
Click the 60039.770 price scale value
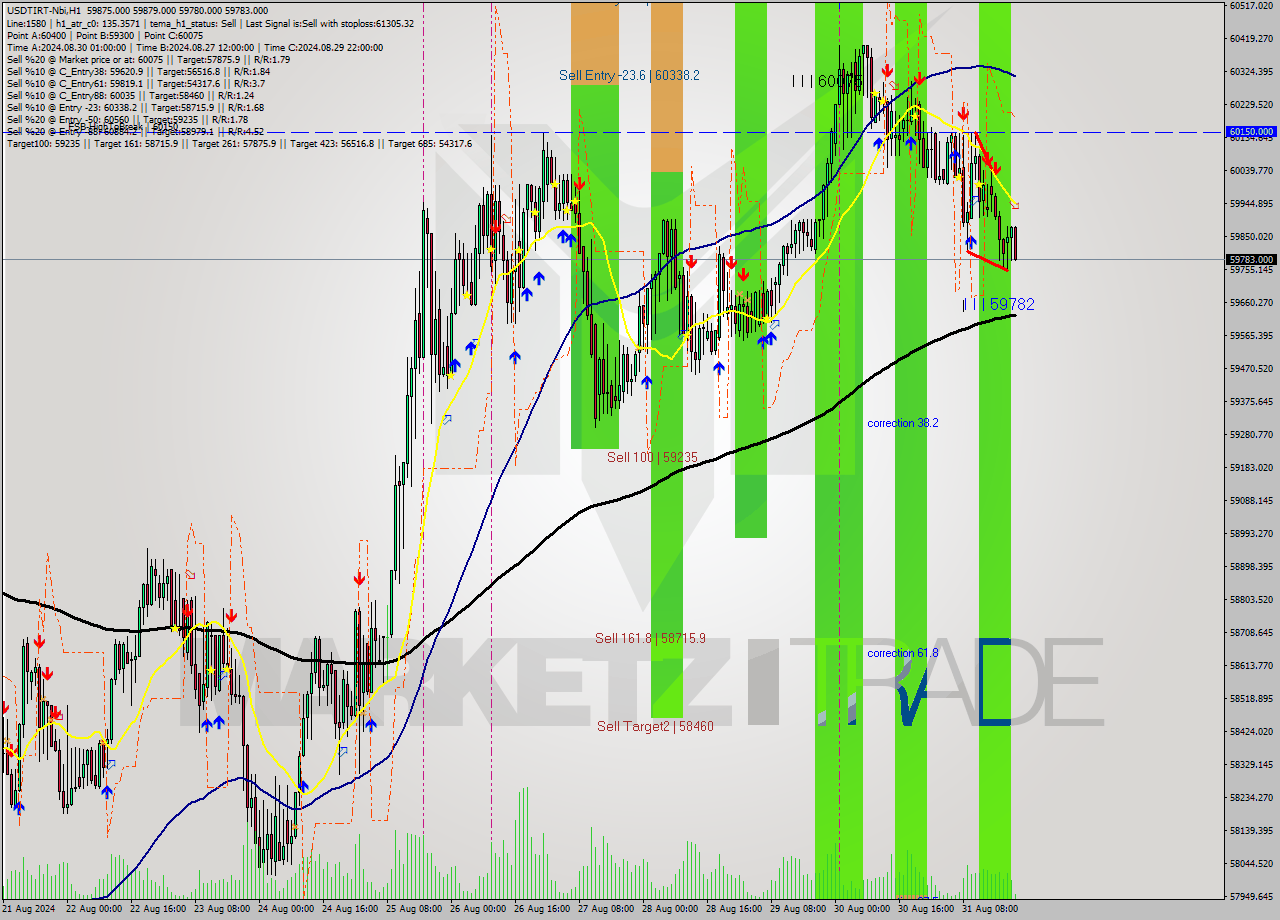pyautogui.click(x=1251, y=171)
